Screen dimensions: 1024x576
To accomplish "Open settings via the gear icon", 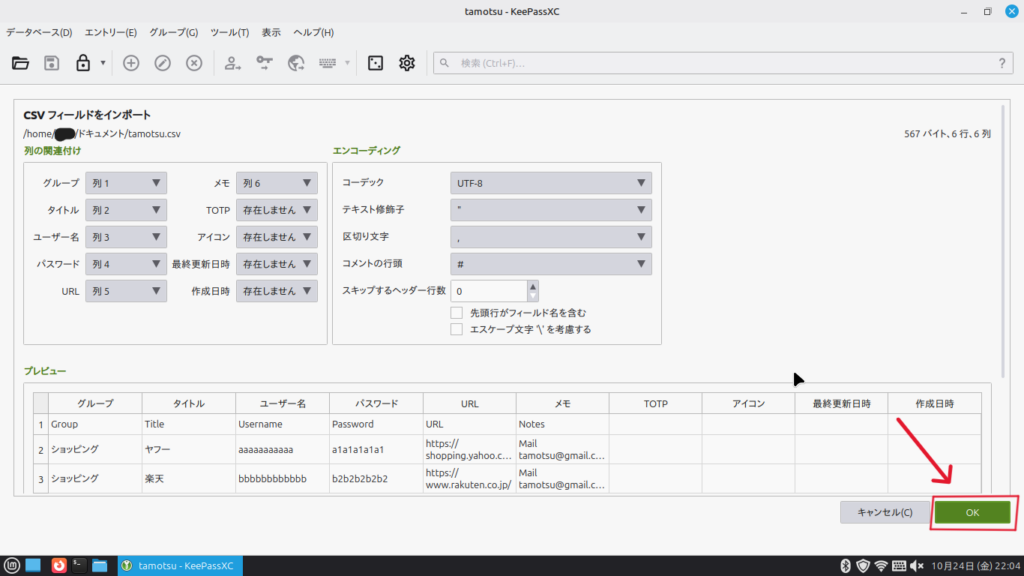I will 407,63.
